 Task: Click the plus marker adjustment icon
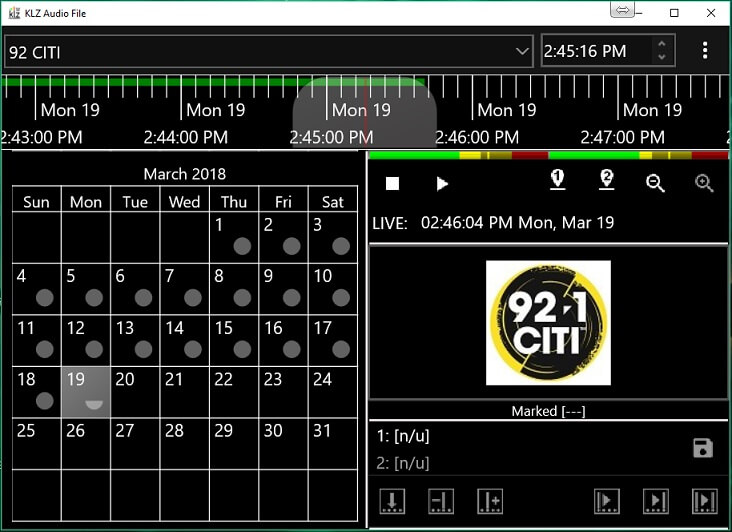(489, 501)
